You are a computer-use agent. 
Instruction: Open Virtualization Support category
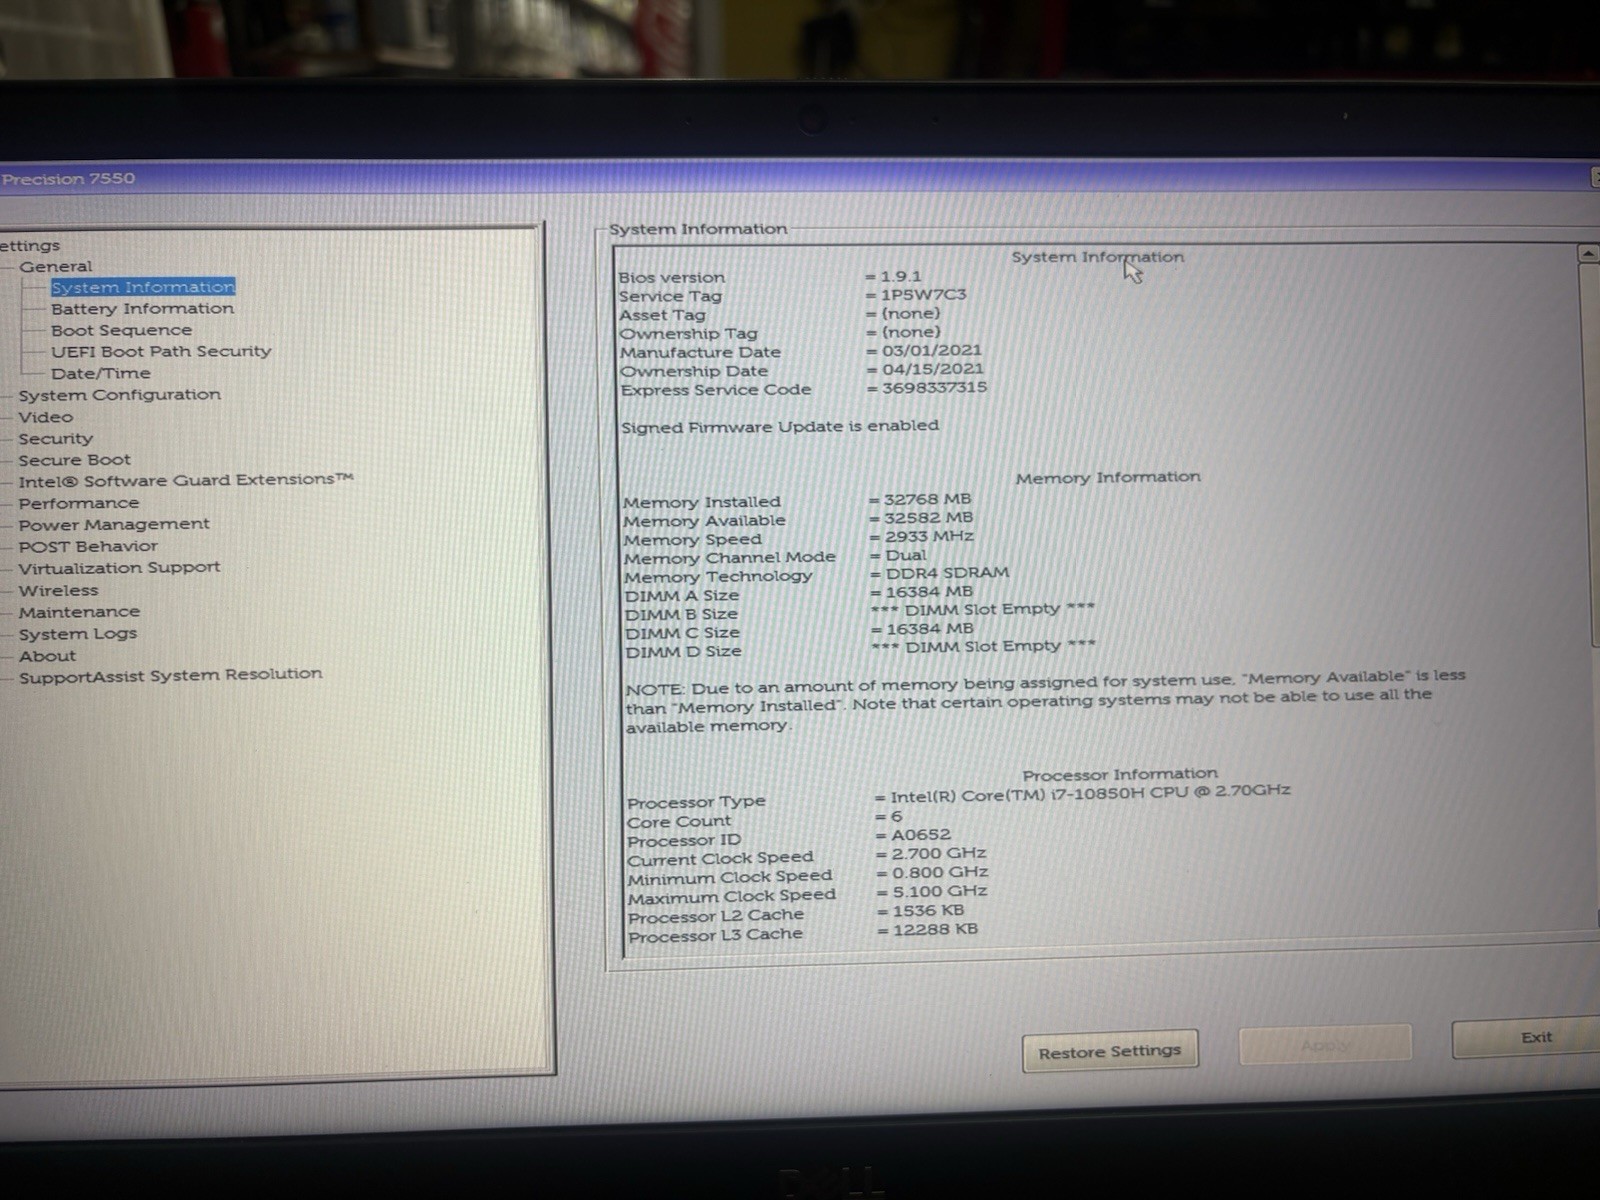point(118,567)
